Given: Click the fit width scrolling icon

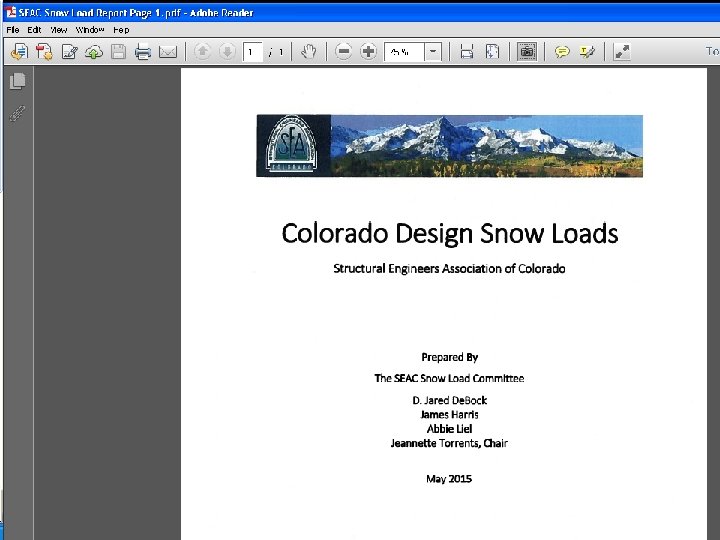Looking at the screenshot, I should pos(467,51).
